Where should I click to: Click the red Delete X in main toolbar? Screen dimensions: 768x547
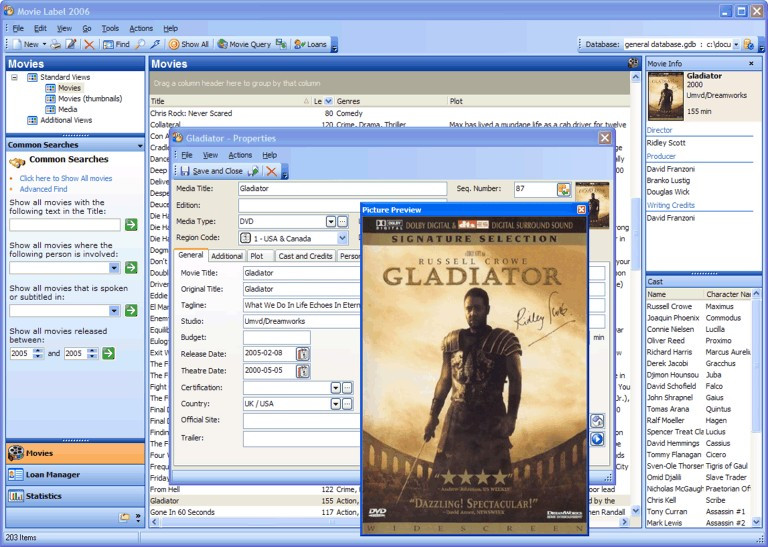pyautogui.click(x=89, y=45)
